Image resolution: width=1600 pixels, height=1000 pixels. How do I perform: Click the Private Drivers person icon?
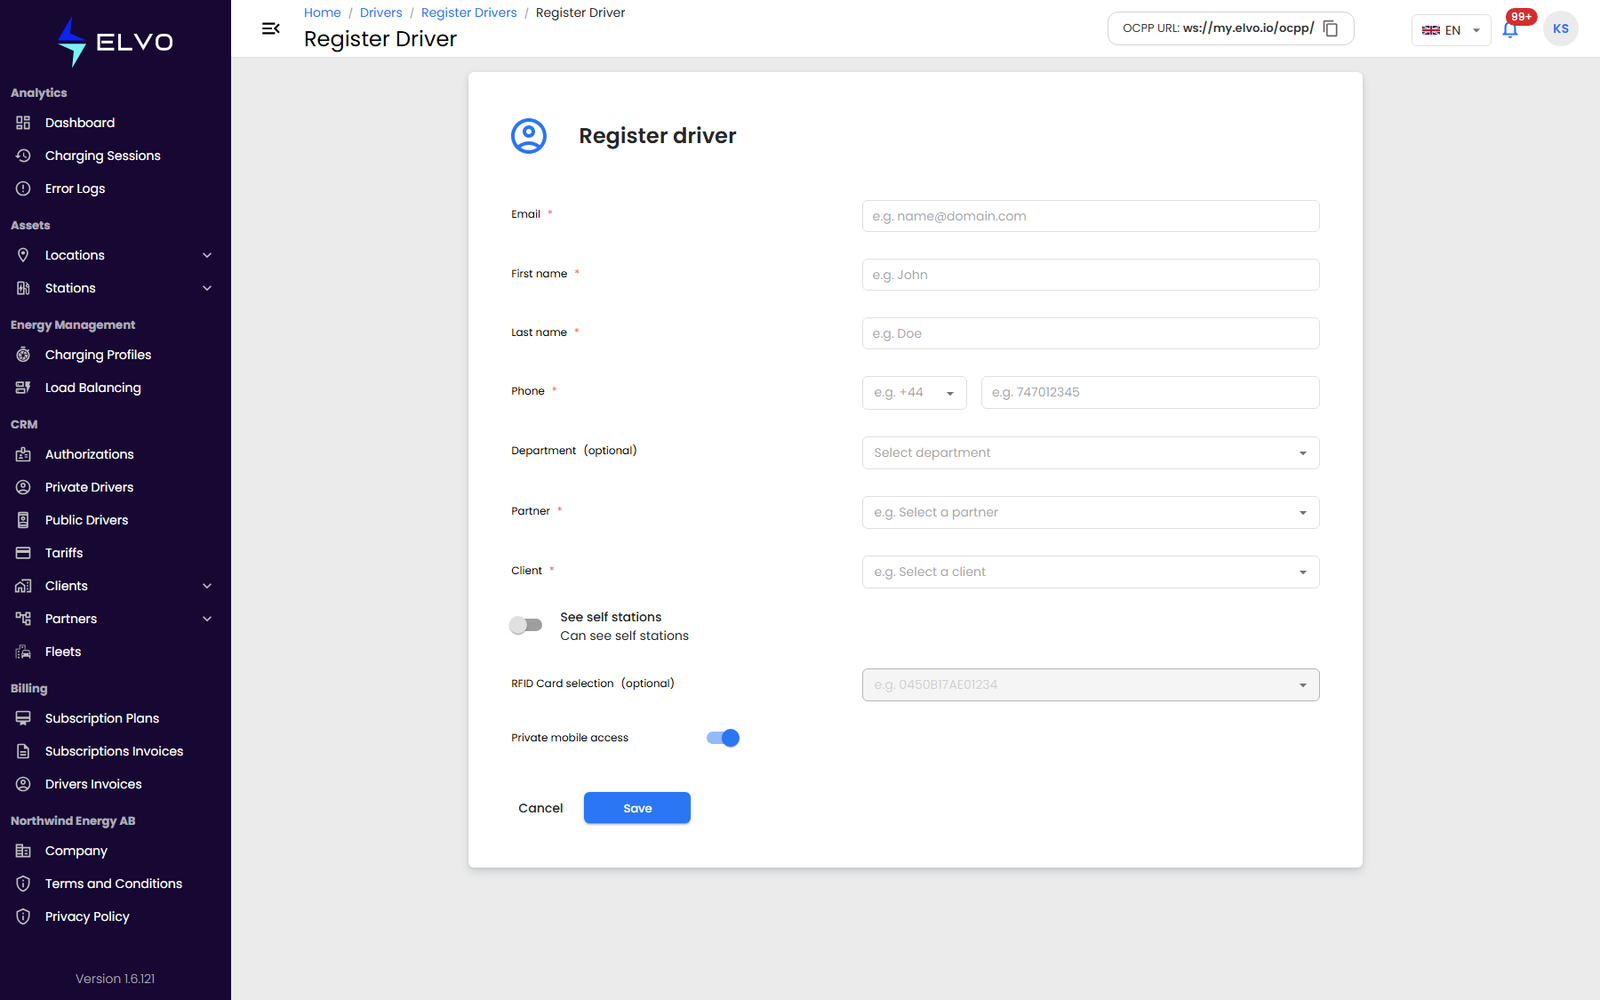pyautogui.click(x=23, y=487)
